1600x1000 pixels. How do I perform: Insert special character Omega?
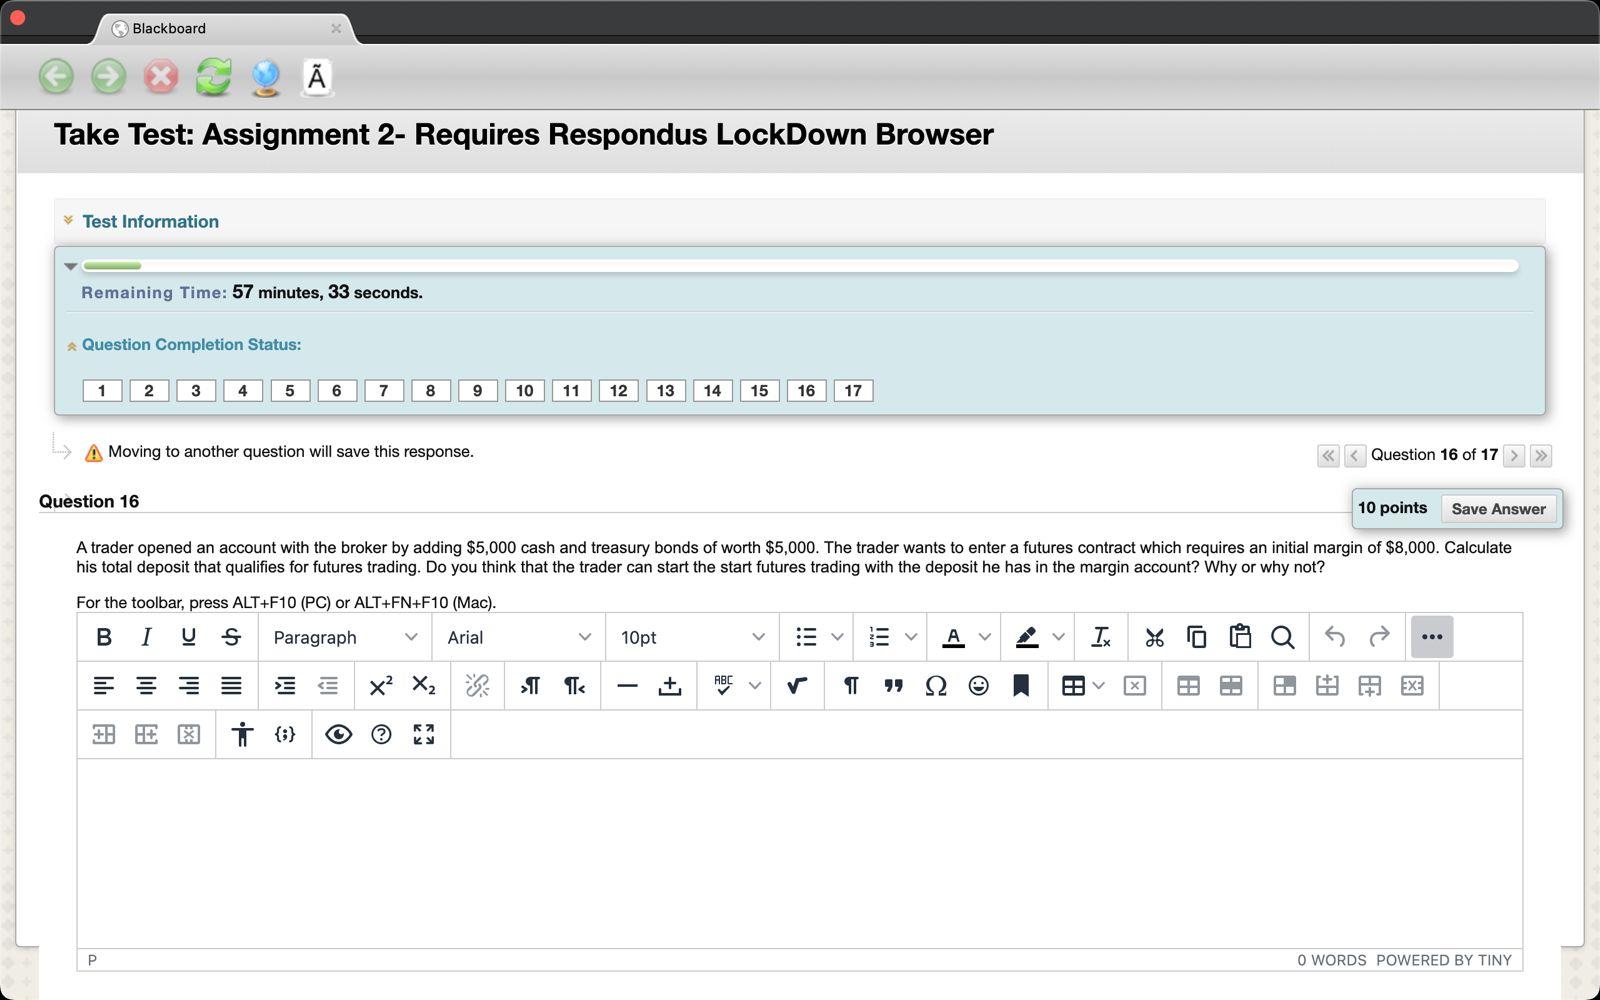click(936, 686)
